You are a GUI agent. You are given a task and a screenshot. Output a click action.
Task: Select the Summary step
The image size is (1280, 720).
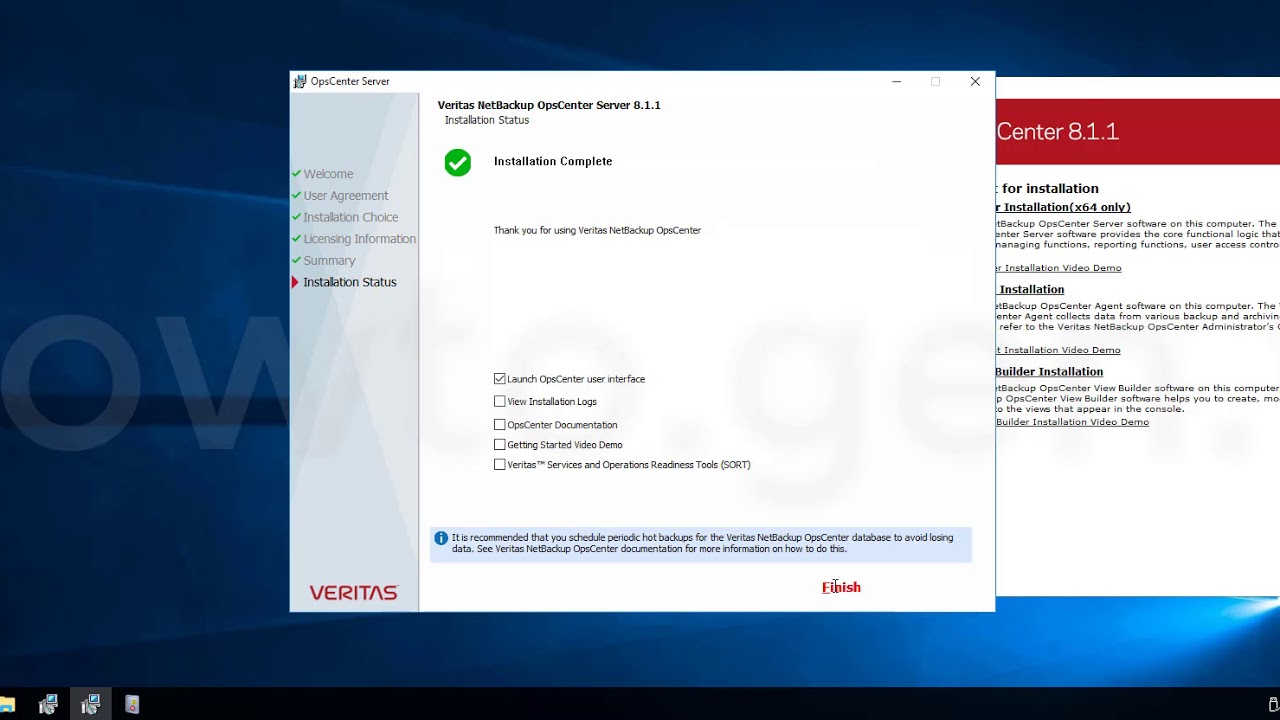click(329, 261)
